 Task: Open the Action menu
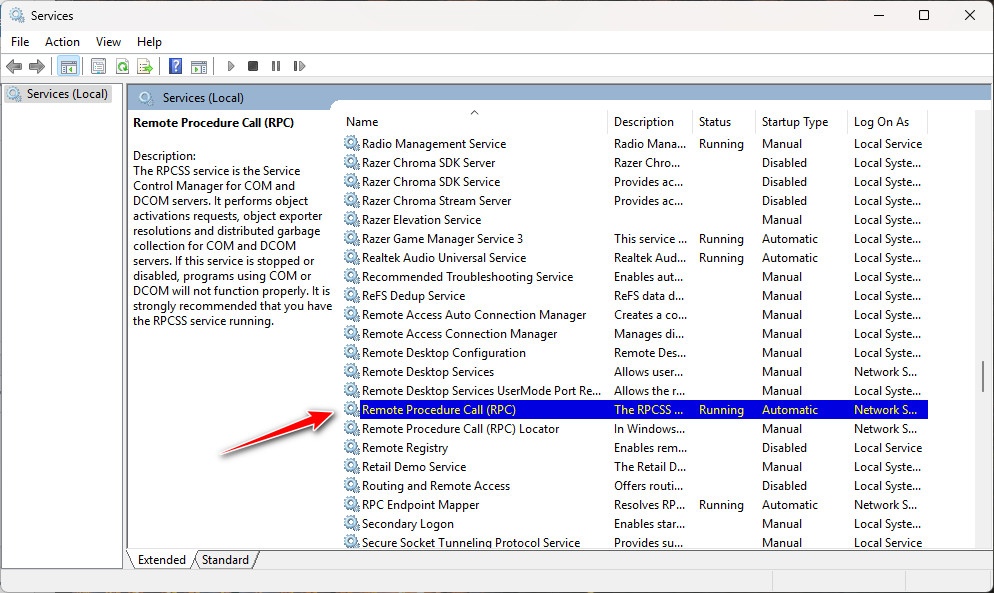pos(62,42)
